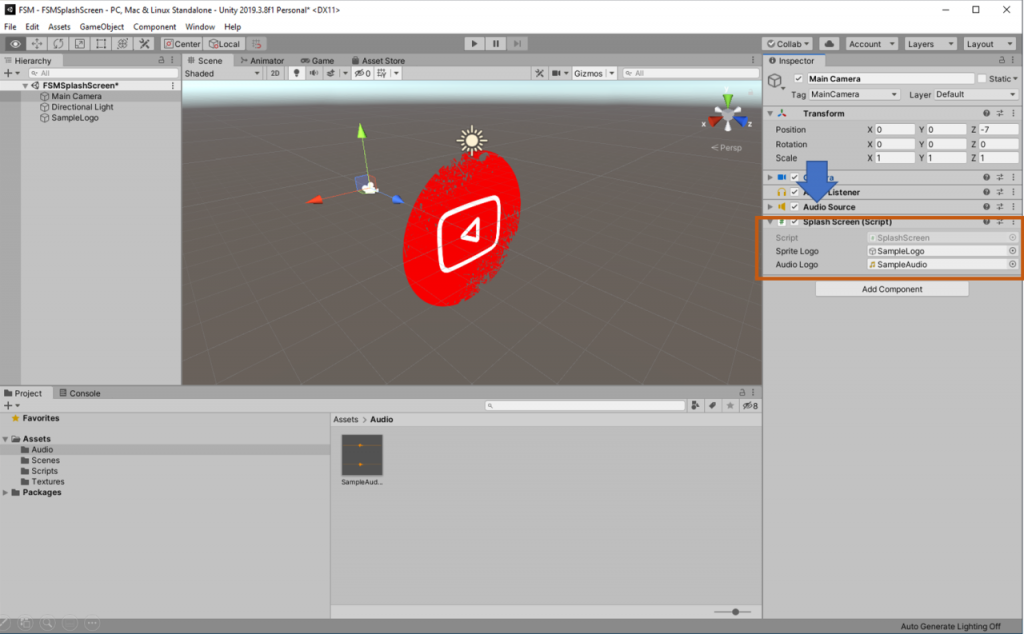Collapse the FSMSplashScreen scene in Hierarchy
Viewport: 1024px width, 634px height.
[25, 86]
